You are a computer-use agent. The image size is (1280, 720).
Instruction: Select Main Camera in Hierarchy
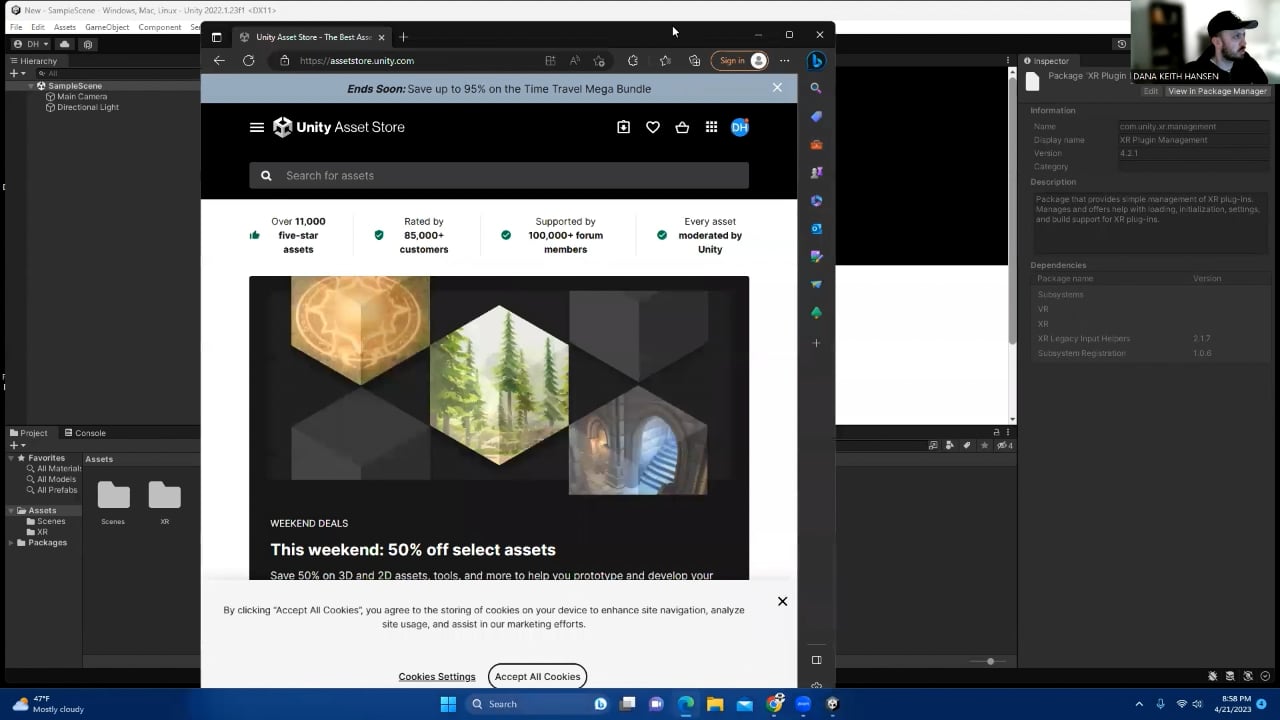click(82, 97)
